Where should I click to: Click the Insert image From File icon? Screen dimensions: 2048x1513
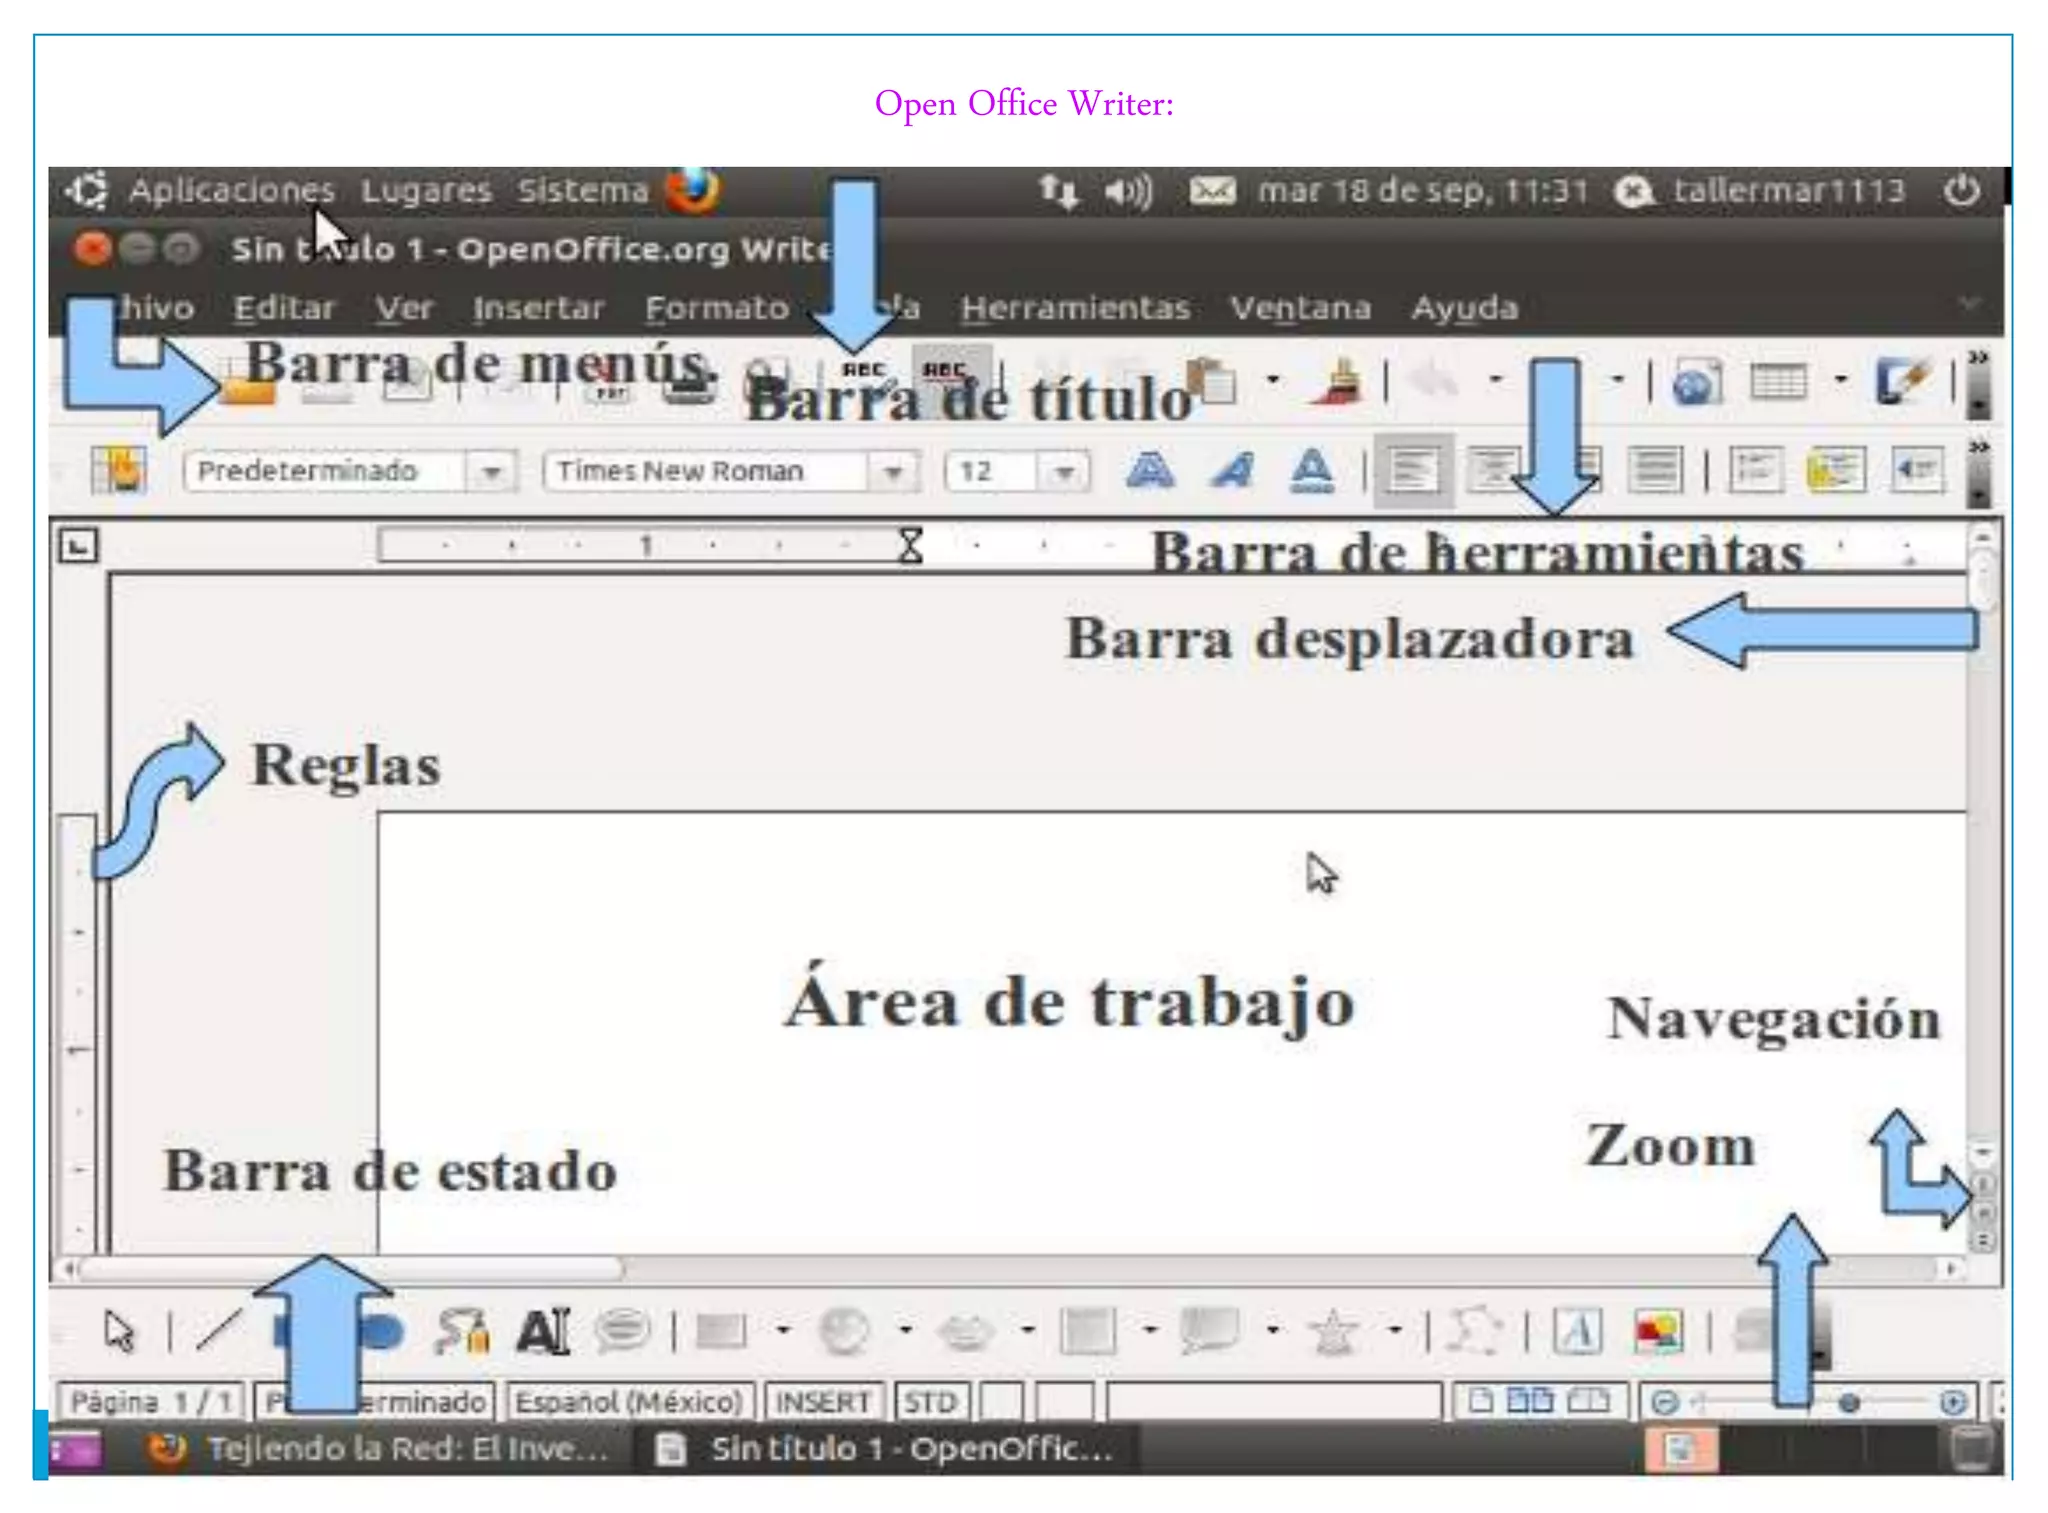(x=1658, y=1331)
